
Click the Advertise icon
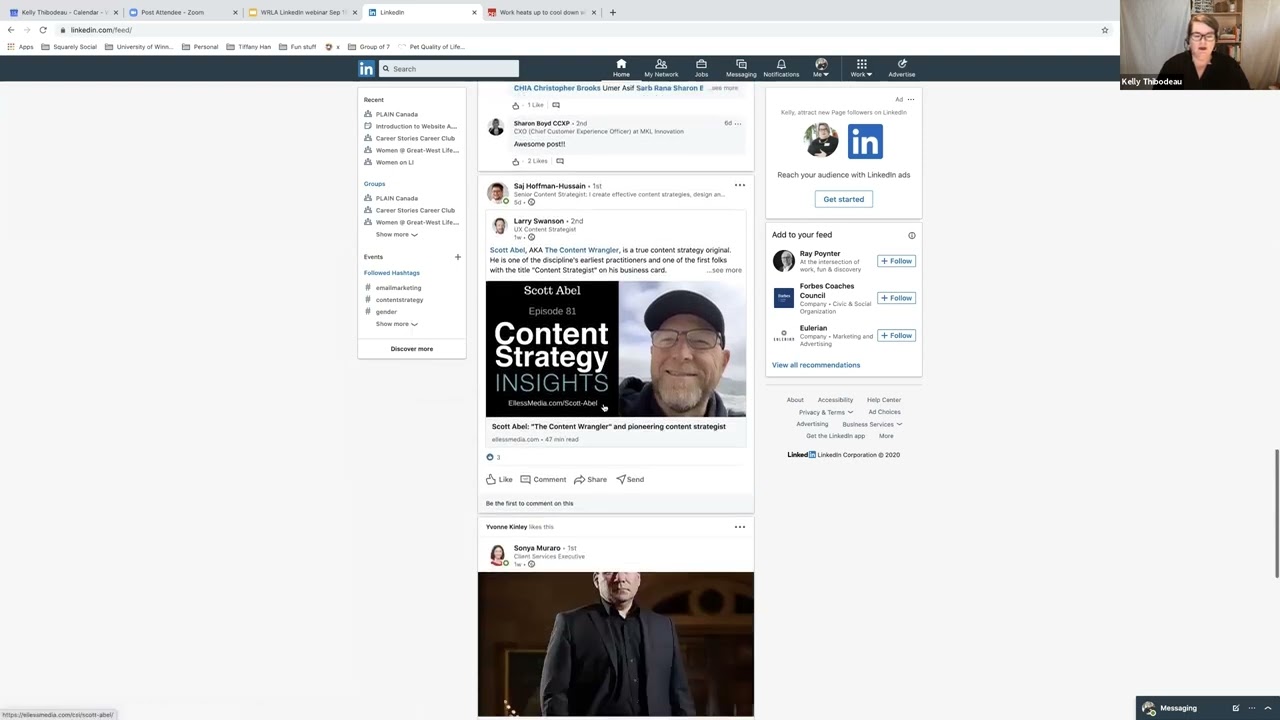pos(901,68)
